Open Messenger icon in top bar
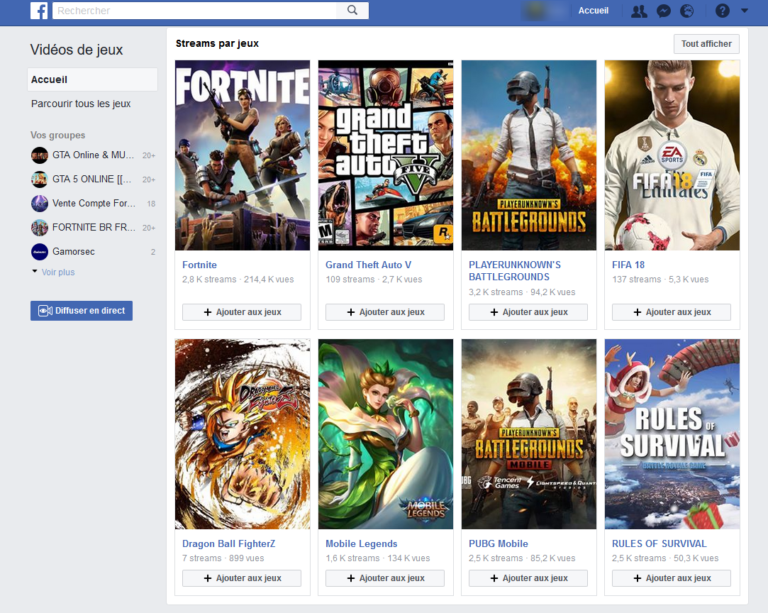Image resolution: width=768 pixels, height=613 pixels. tap(663, 11)
